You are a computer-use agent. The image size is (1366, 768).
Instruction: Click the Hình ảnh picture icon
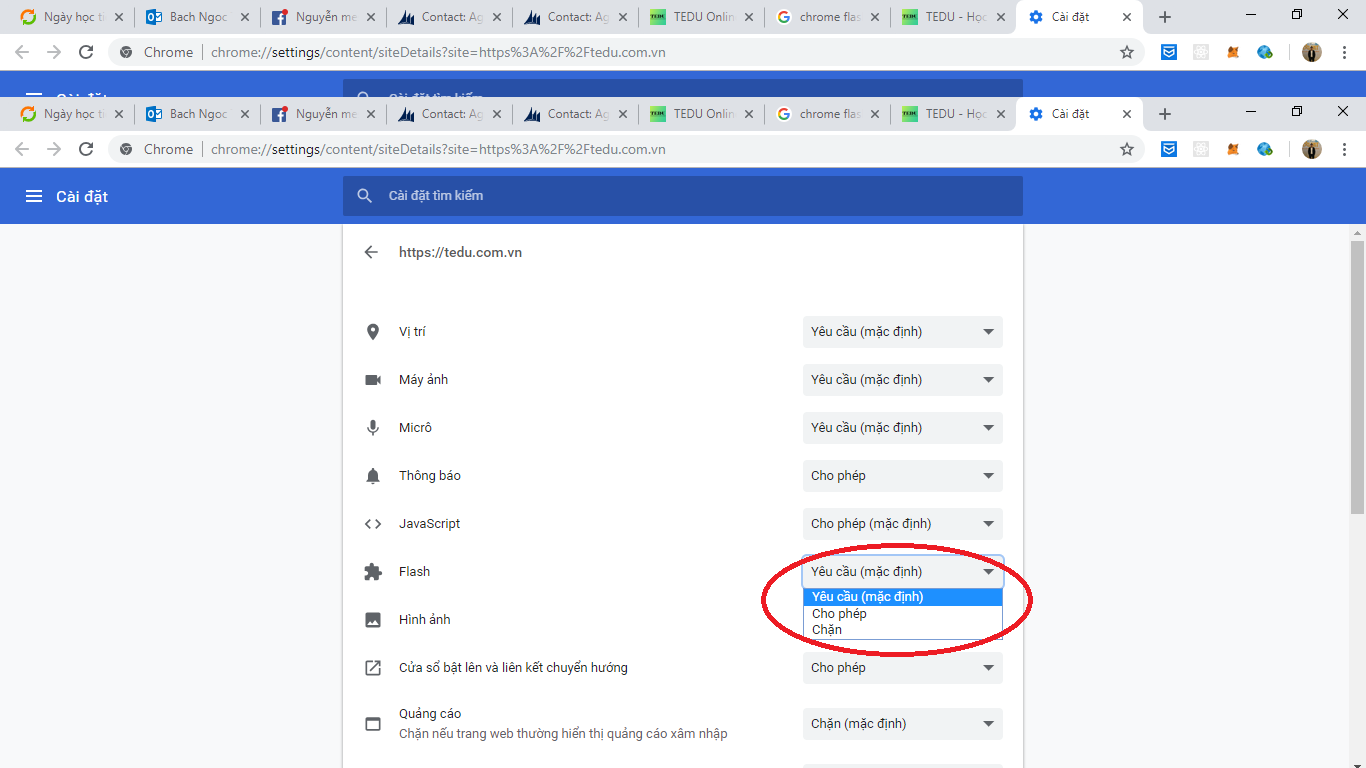pos(373,620)
